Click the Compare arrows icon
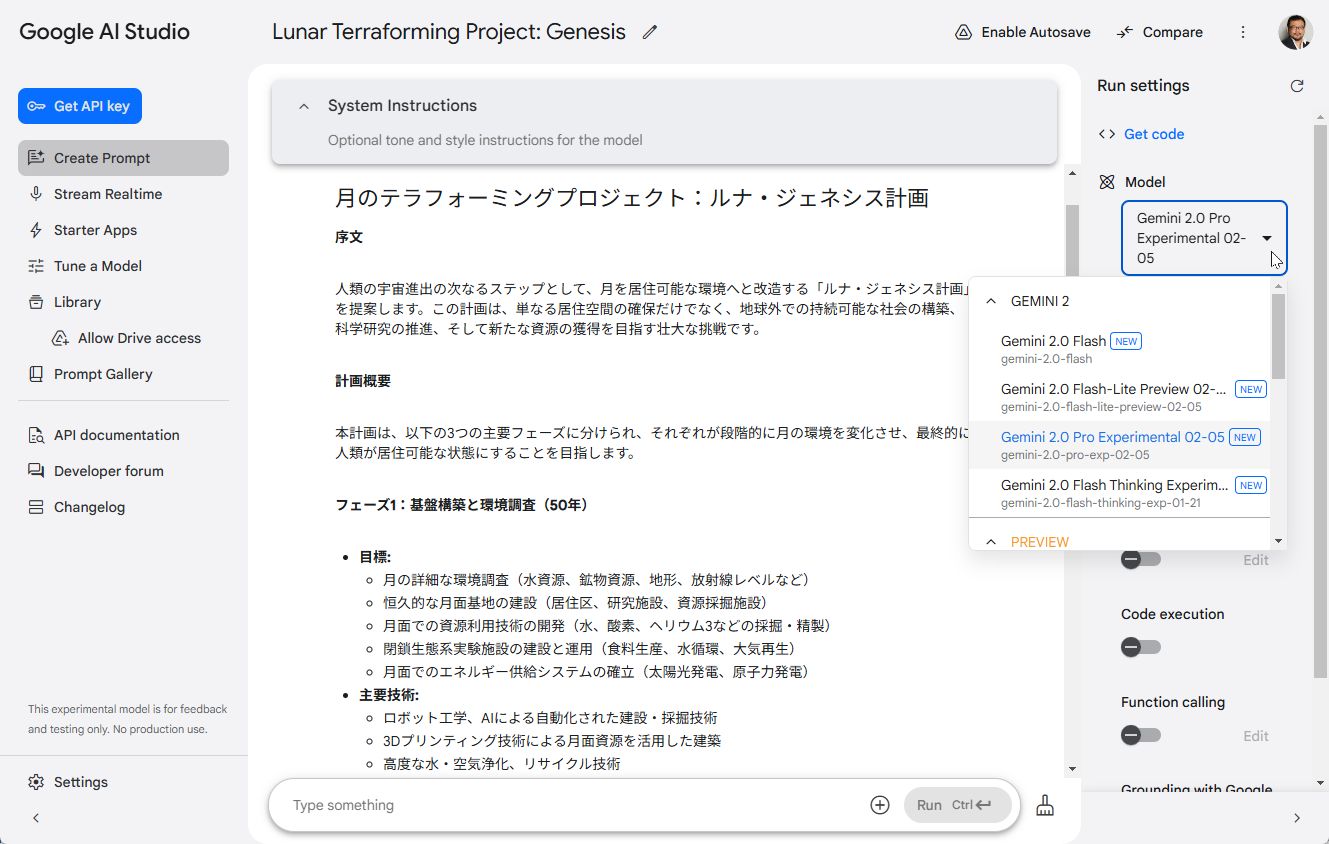Viewport: 1329px width, 844px height. (1125, 32)
